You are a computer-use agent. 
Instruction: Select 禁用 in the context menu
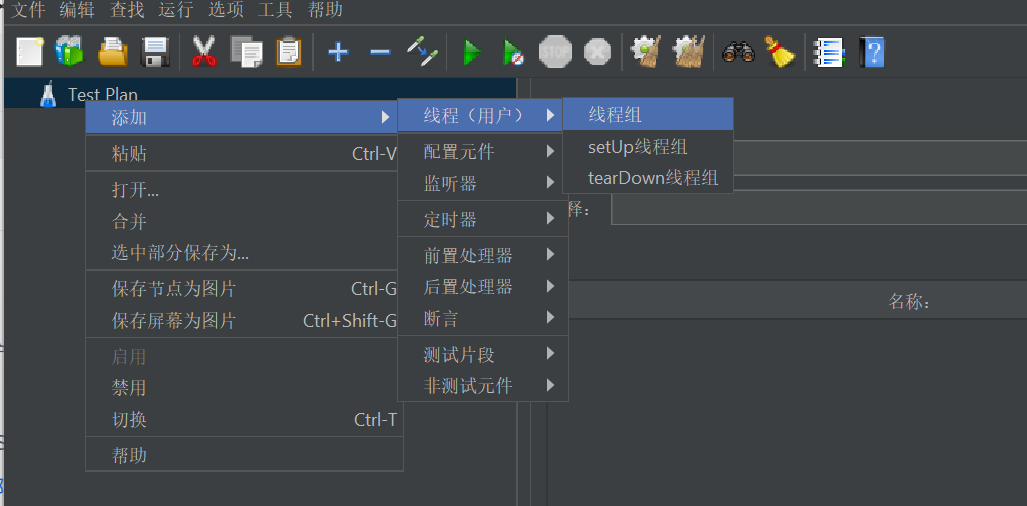[244, 388]
